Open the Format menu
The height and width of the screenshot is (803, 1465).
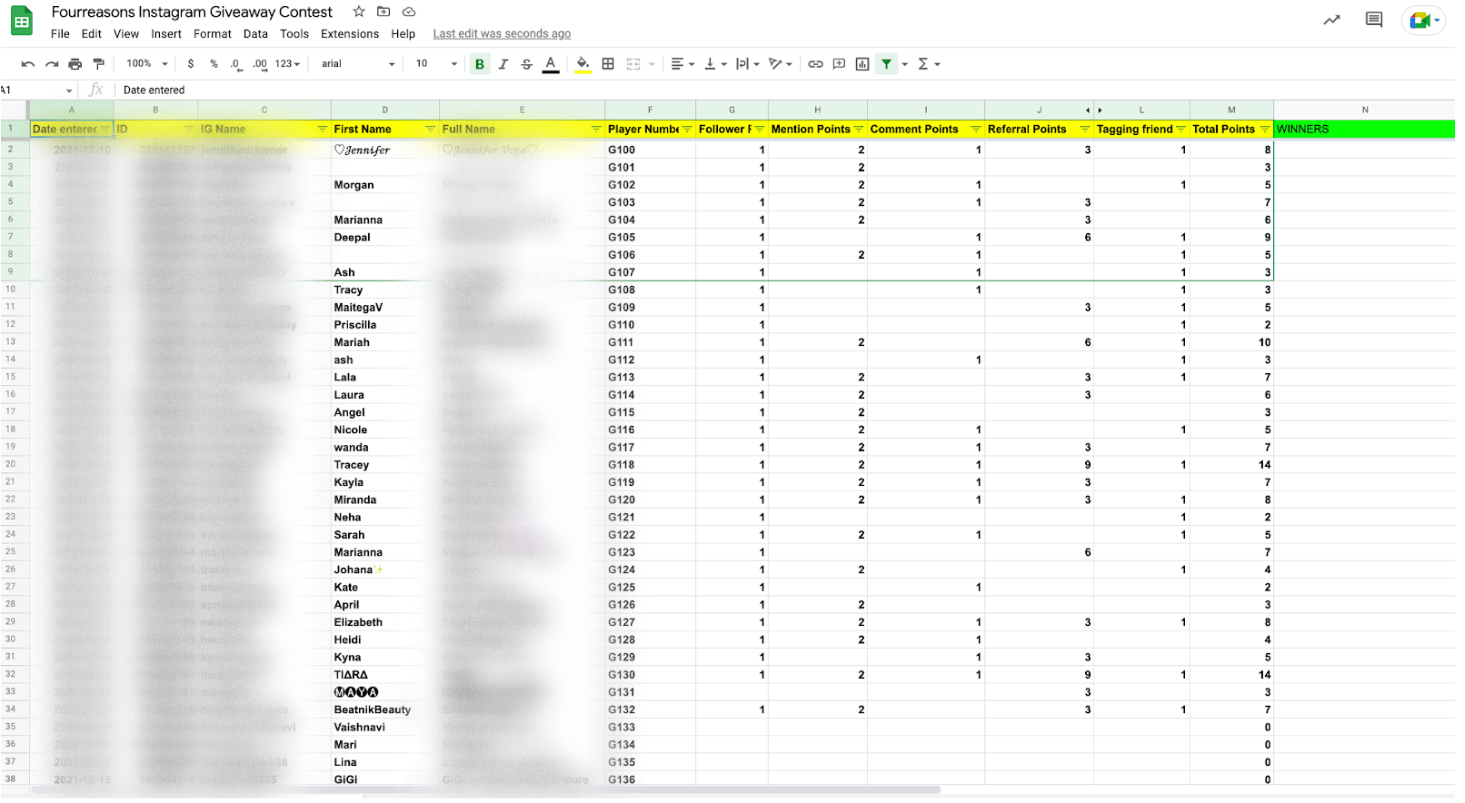(212, 34)
